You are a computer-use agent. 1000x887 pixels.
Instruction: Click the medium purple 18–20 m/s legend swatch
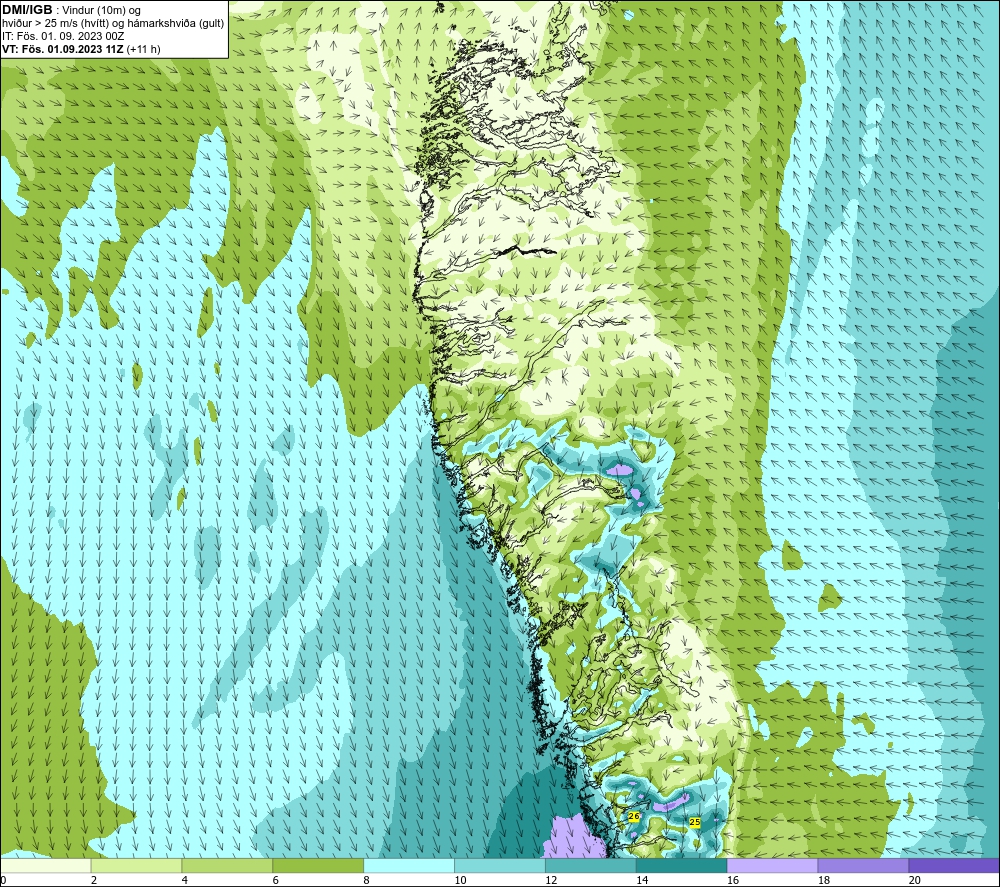tap(864, 865)
